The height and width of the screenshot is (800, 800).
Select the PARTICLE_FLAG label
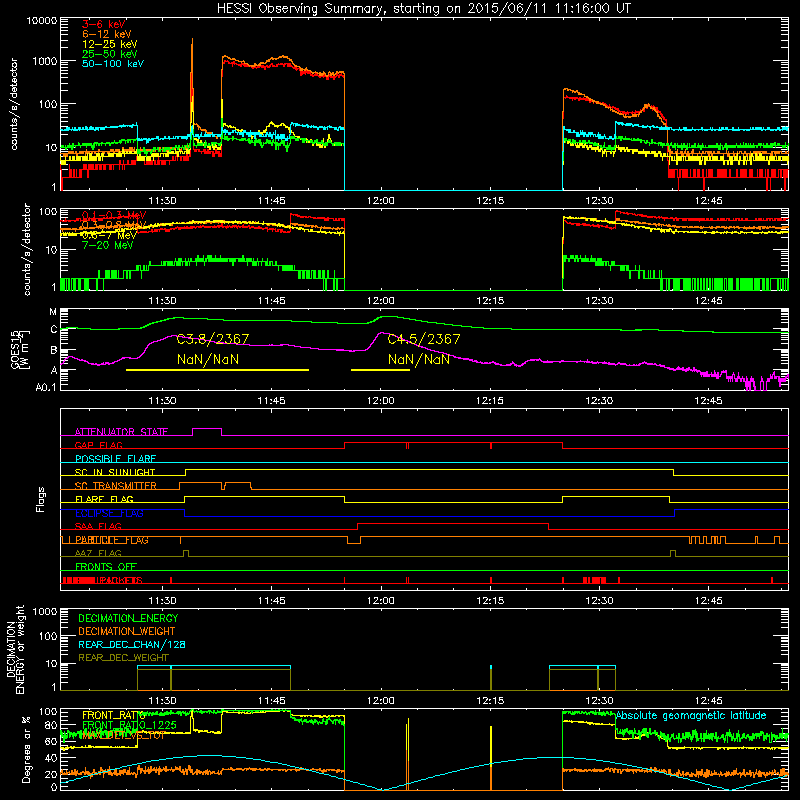[x=112, y=540]
